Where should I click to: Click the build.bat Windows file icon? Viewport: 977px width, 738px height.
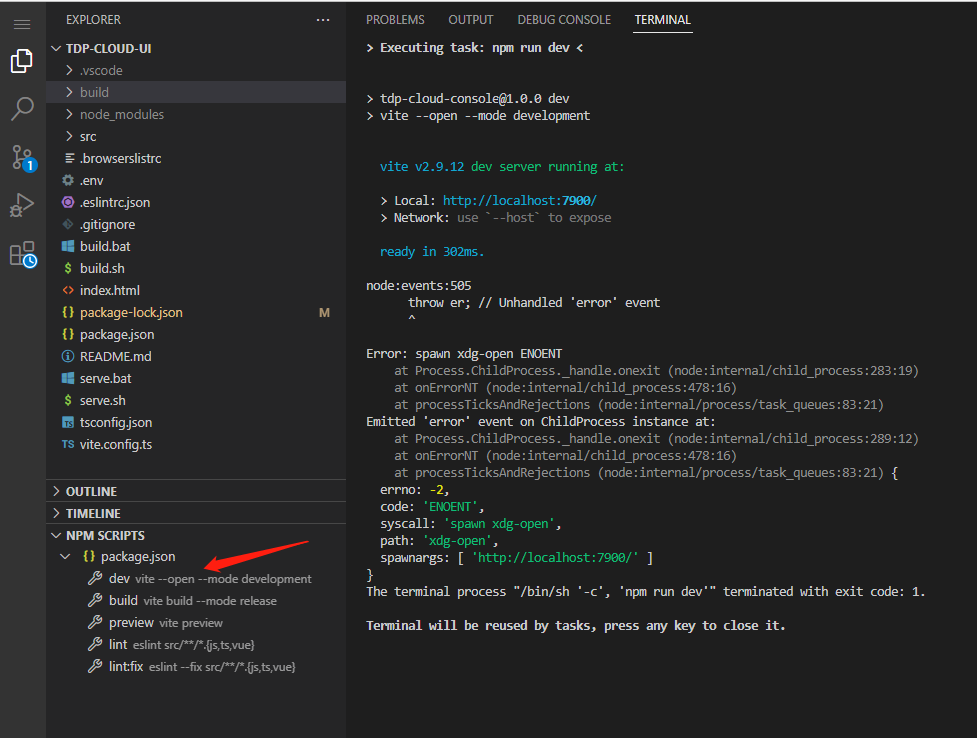[68, 246]
